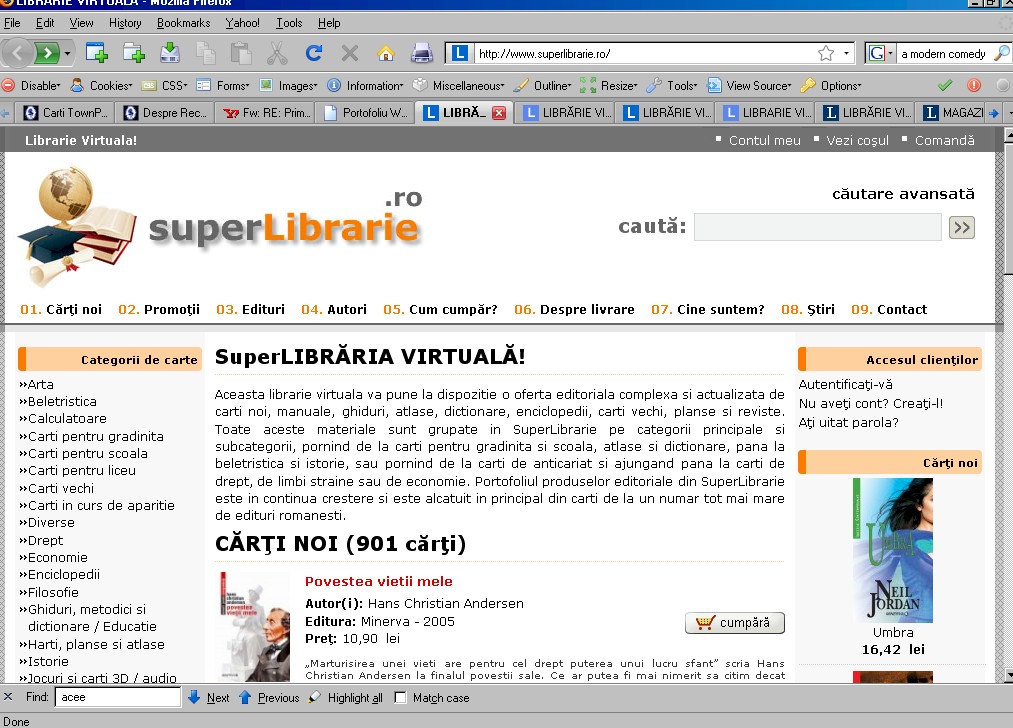Click the Cut scissors icon

click(277, 53)
